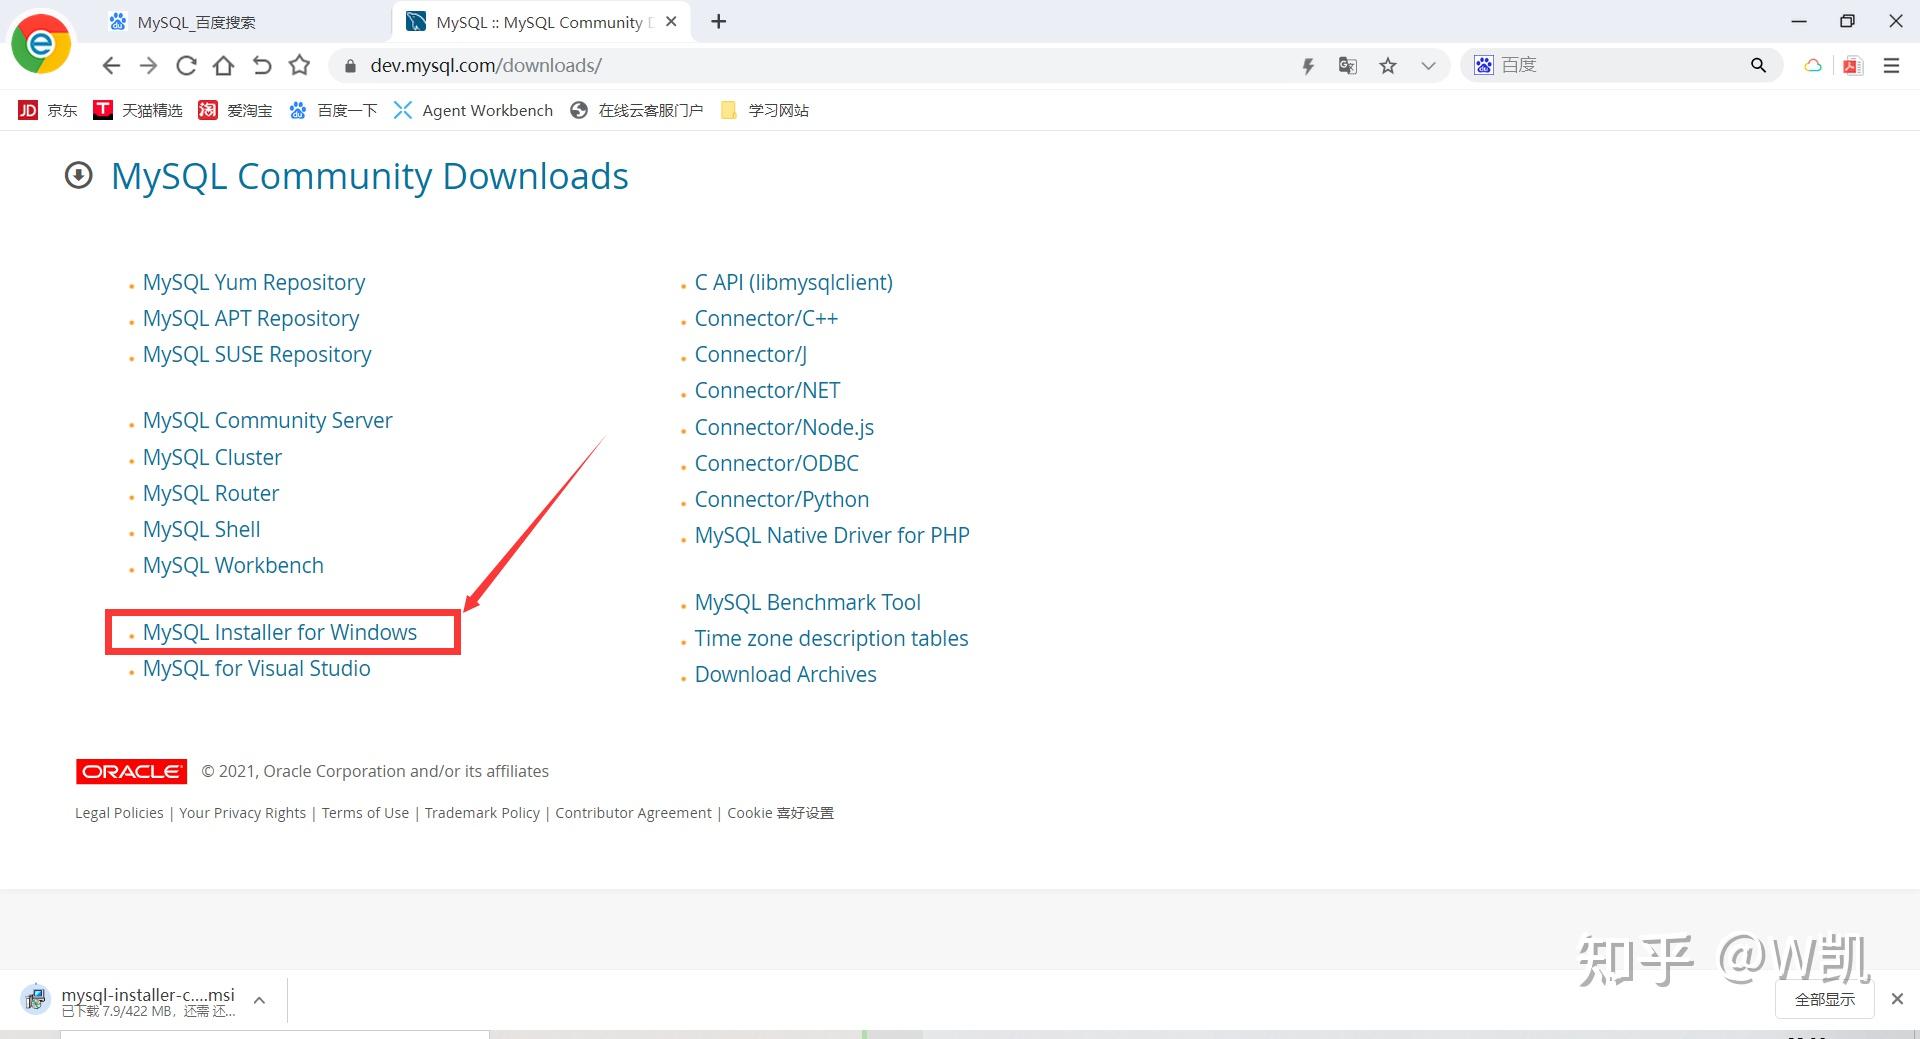Click the lightning speed mode icon
Image resolution: width=1920 pixels, height=1039 pixels.
pos(1307,66)
